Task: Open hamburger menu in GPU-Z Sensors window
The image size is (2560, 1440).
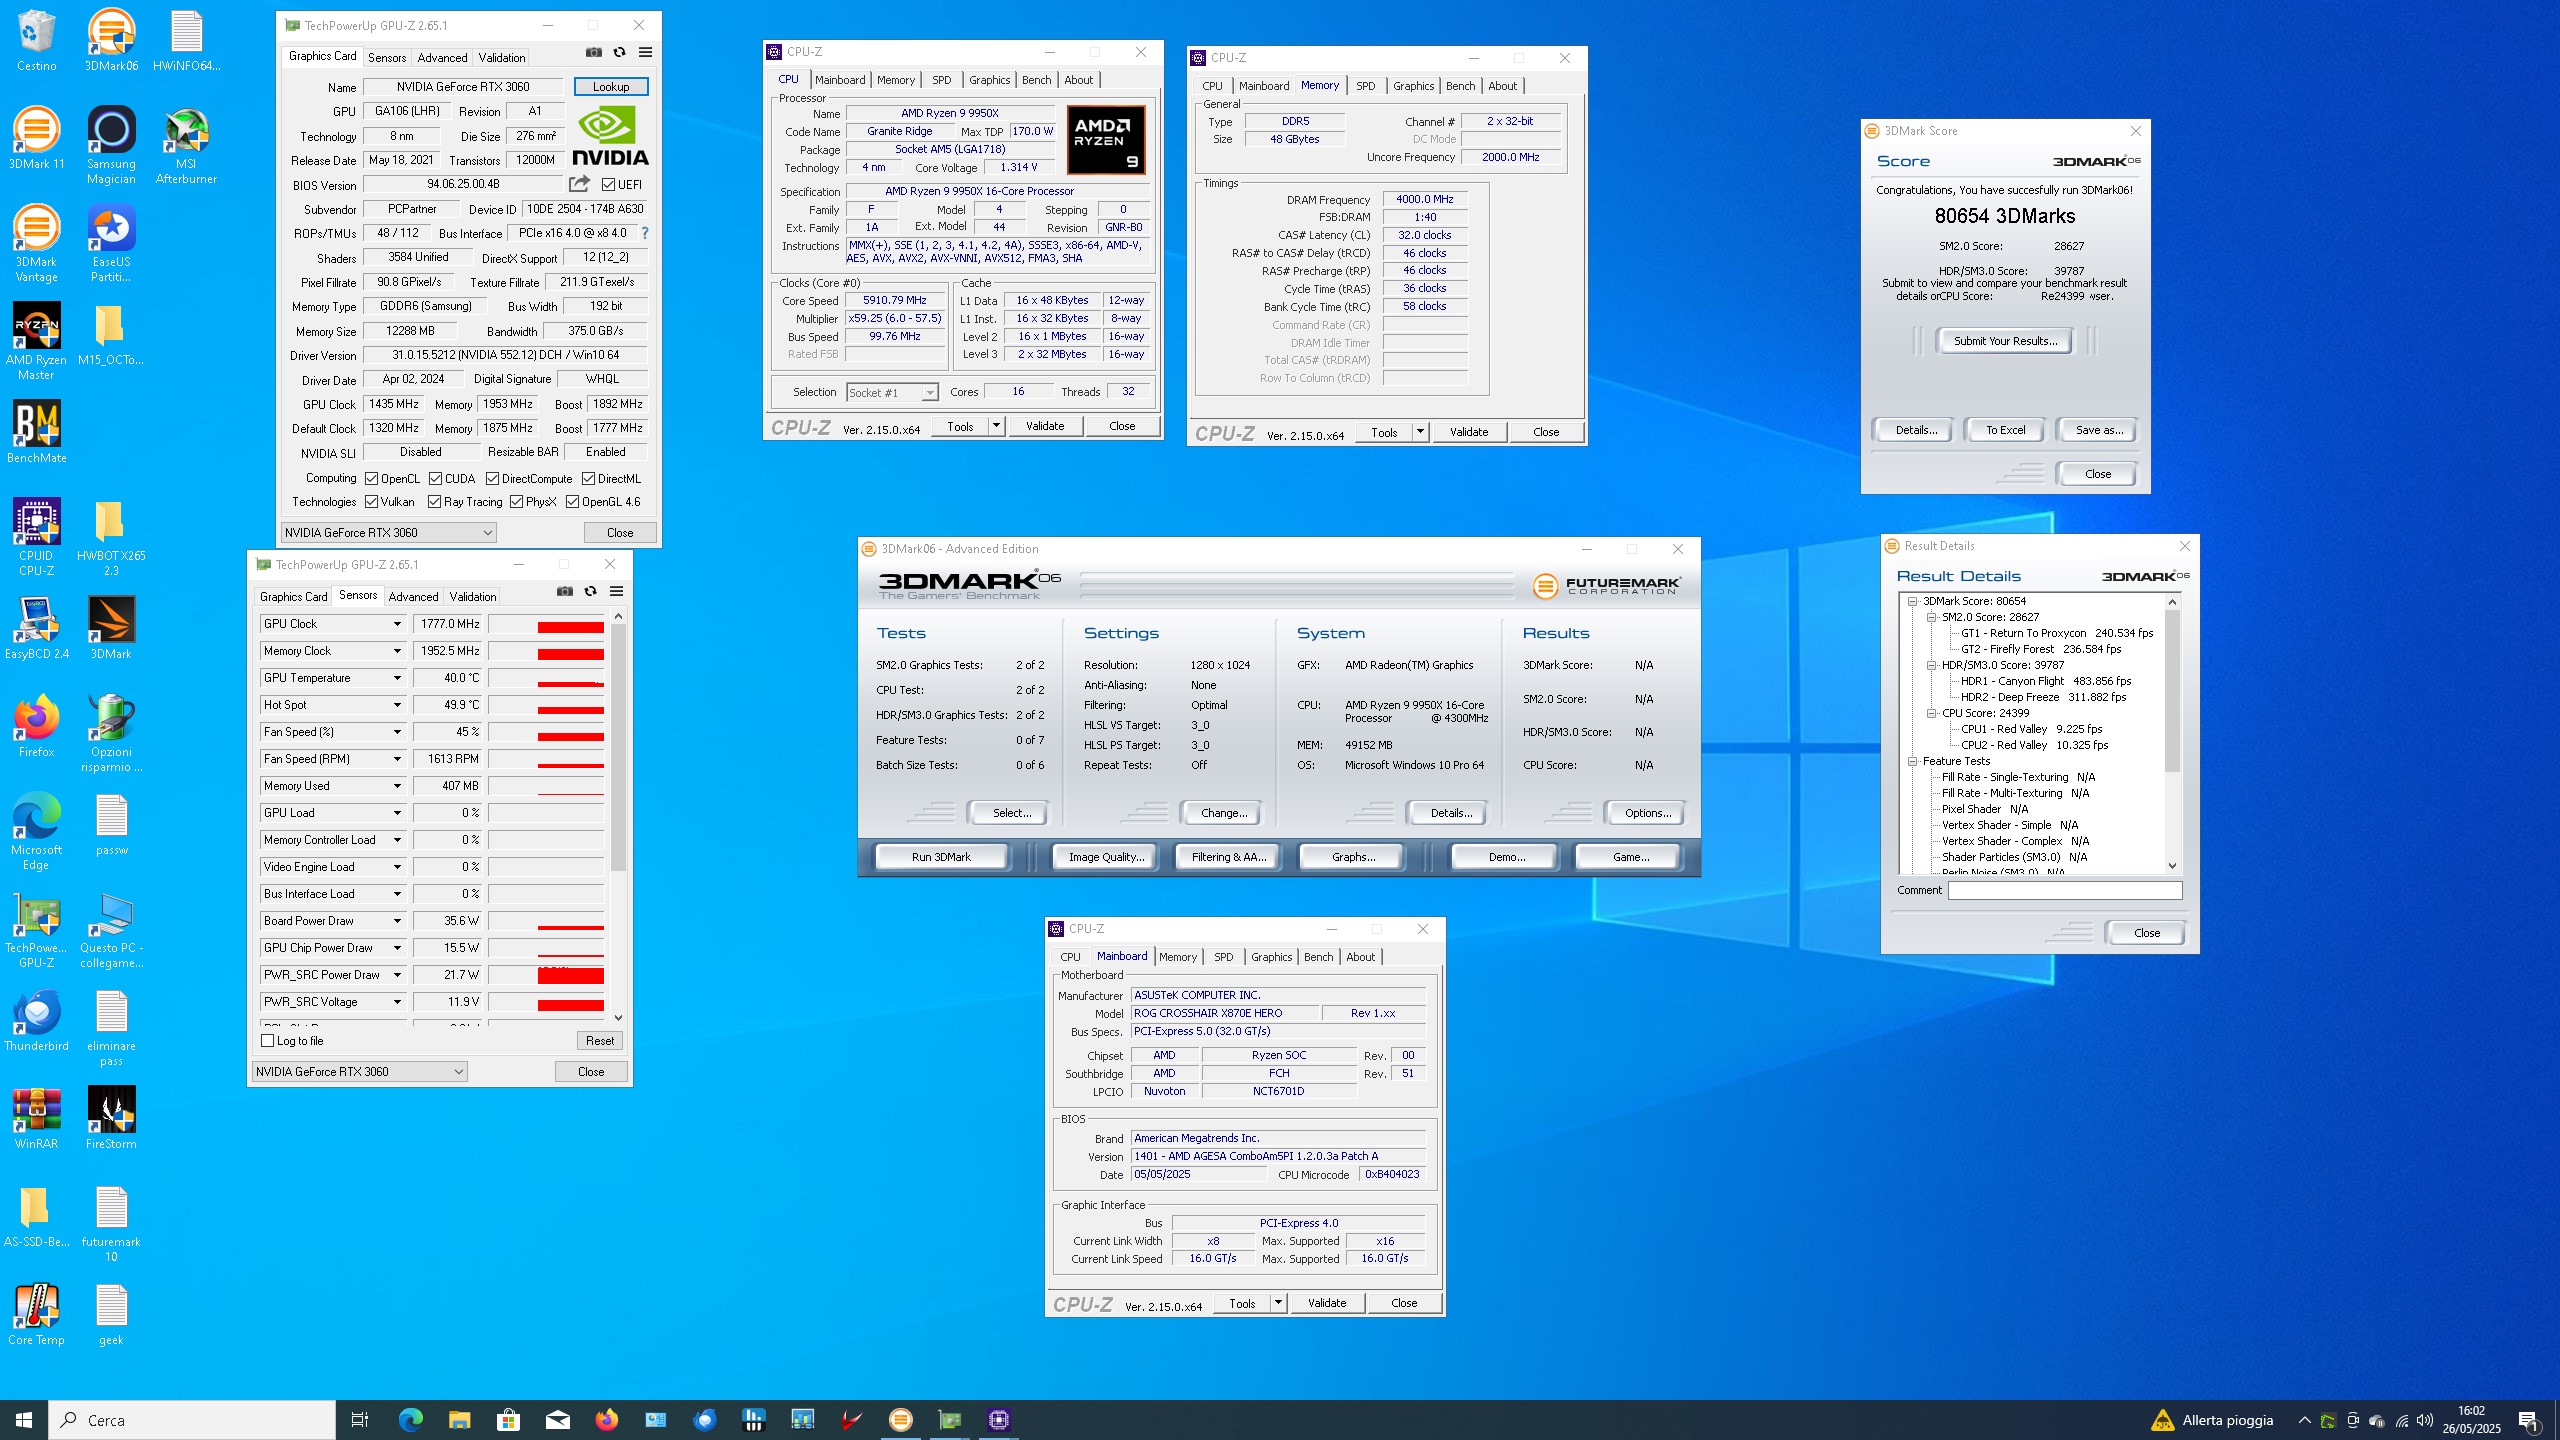Action: coord(616,592)
